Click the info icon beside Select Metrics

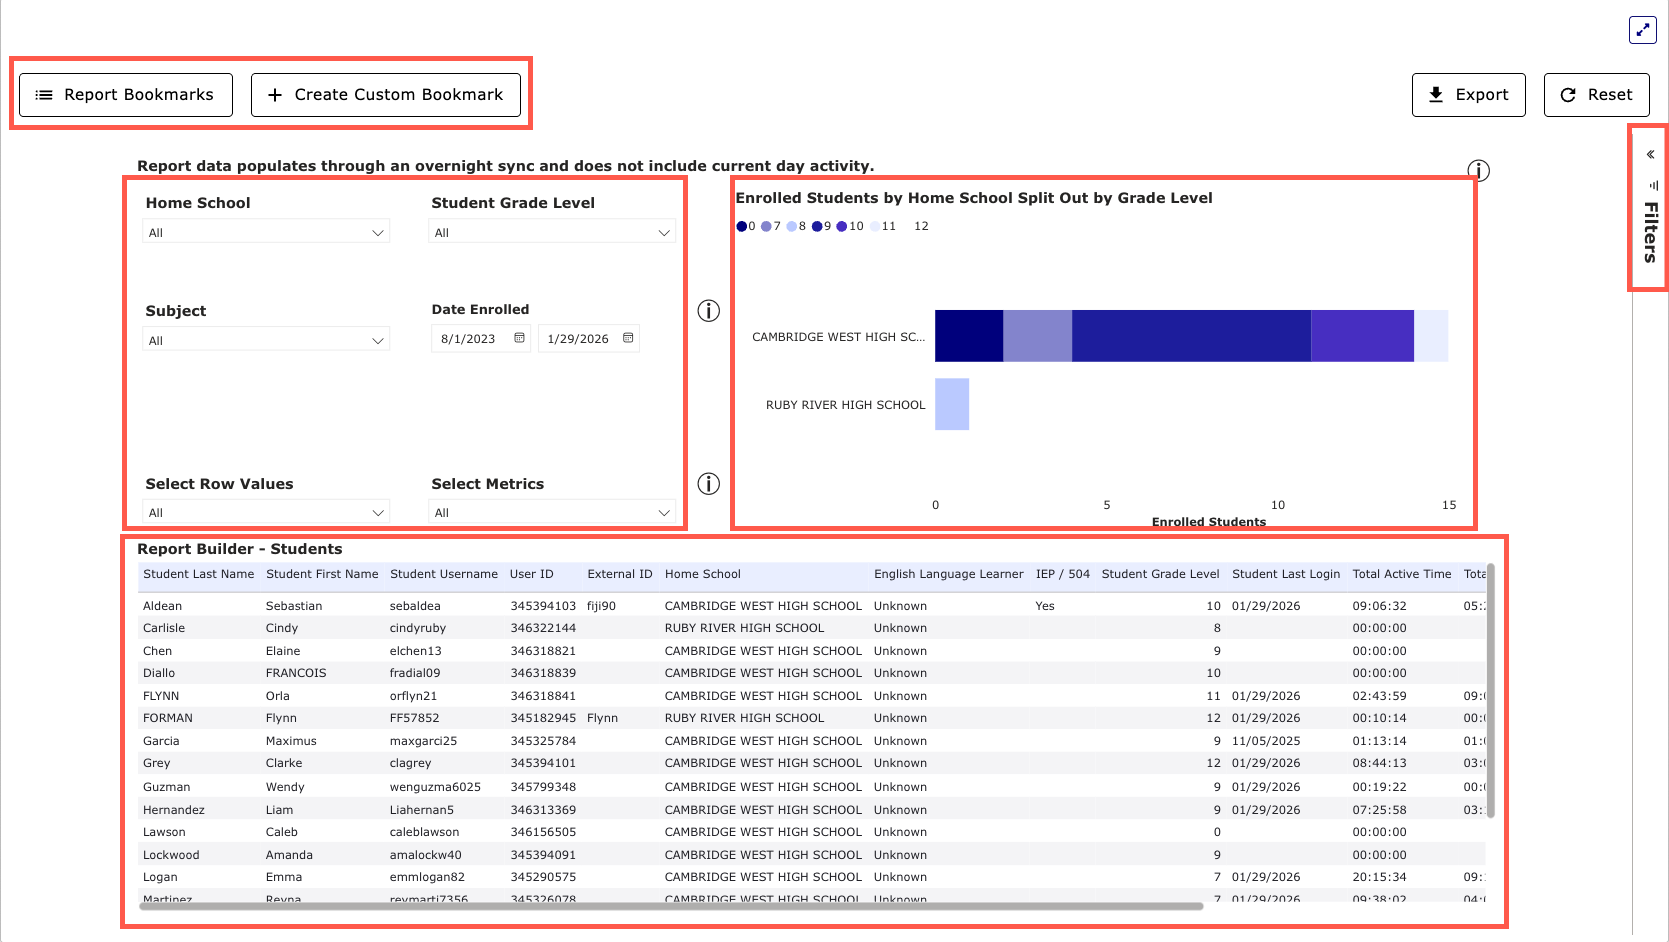pyautogui.click(x=708, y=484)
